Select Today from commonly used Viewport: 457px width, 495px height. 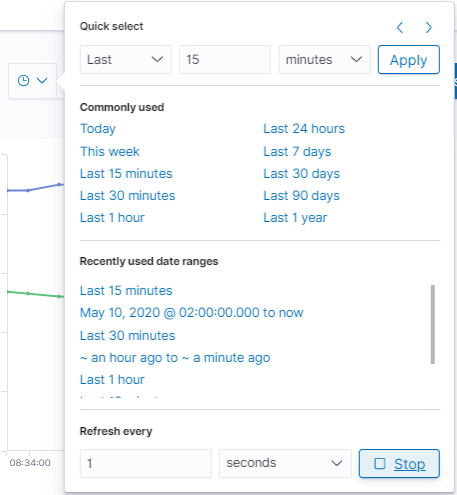[98, 129]
